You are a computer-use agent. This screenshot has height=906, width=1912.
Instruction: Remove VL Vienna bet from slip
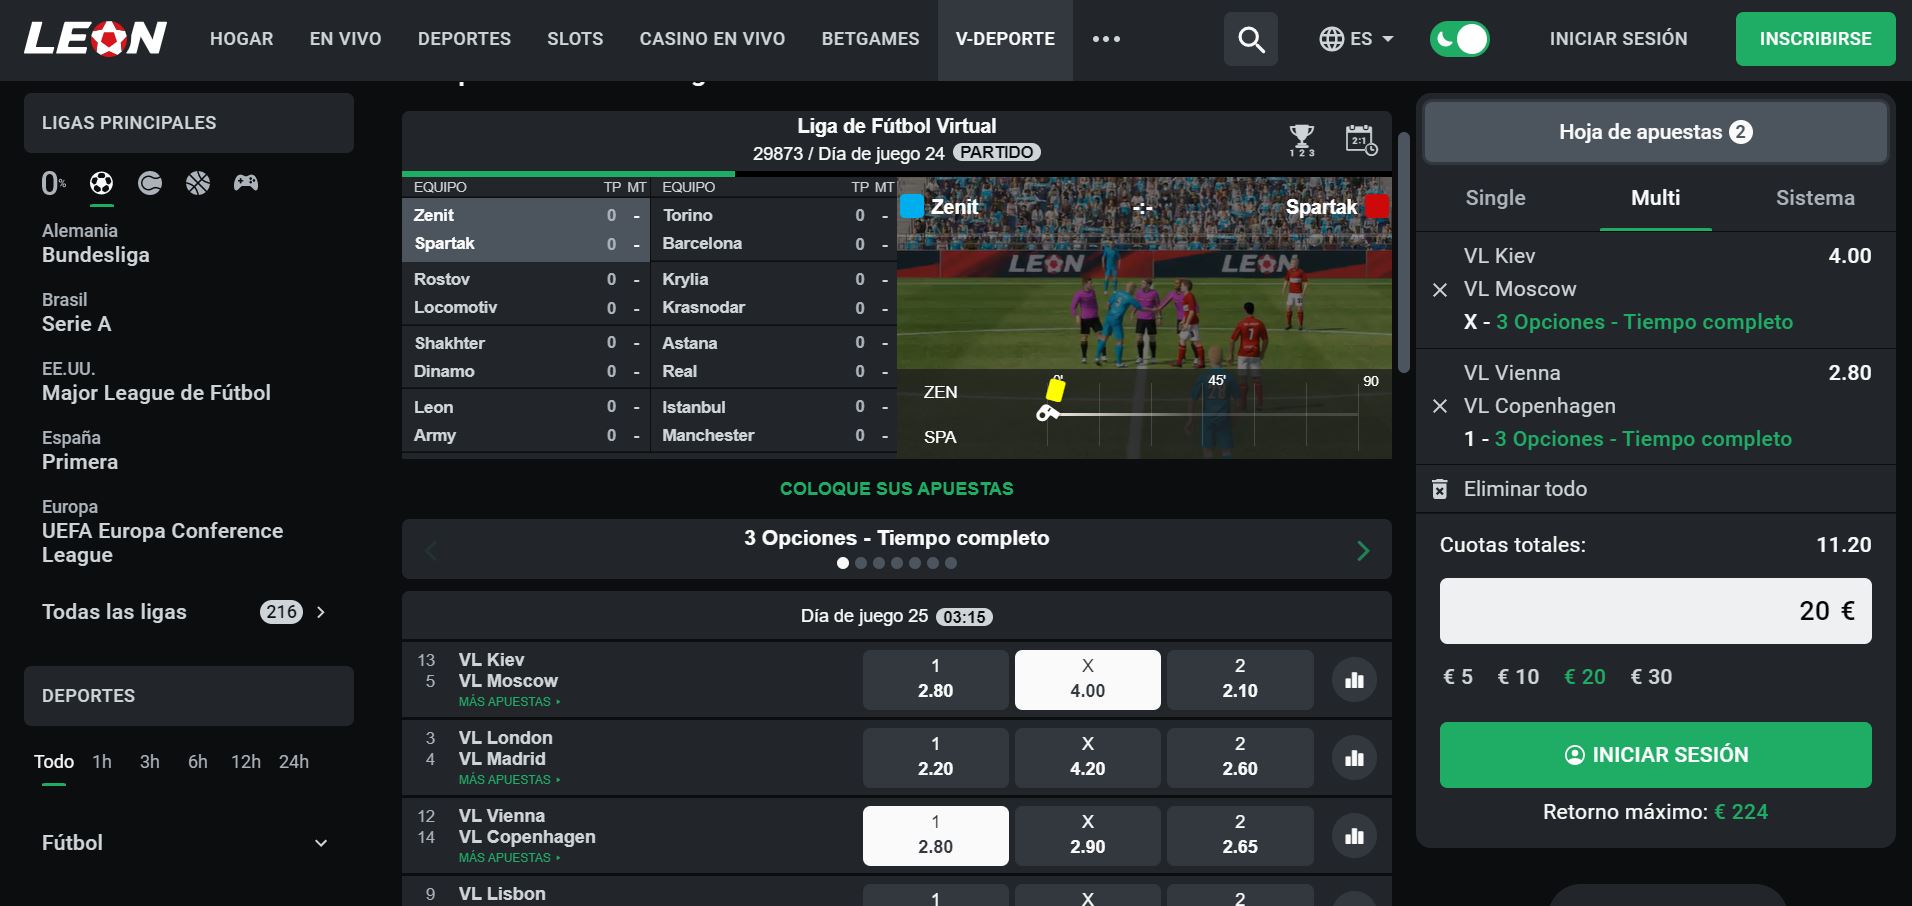pyautogui.click(x=1440, y=406)
